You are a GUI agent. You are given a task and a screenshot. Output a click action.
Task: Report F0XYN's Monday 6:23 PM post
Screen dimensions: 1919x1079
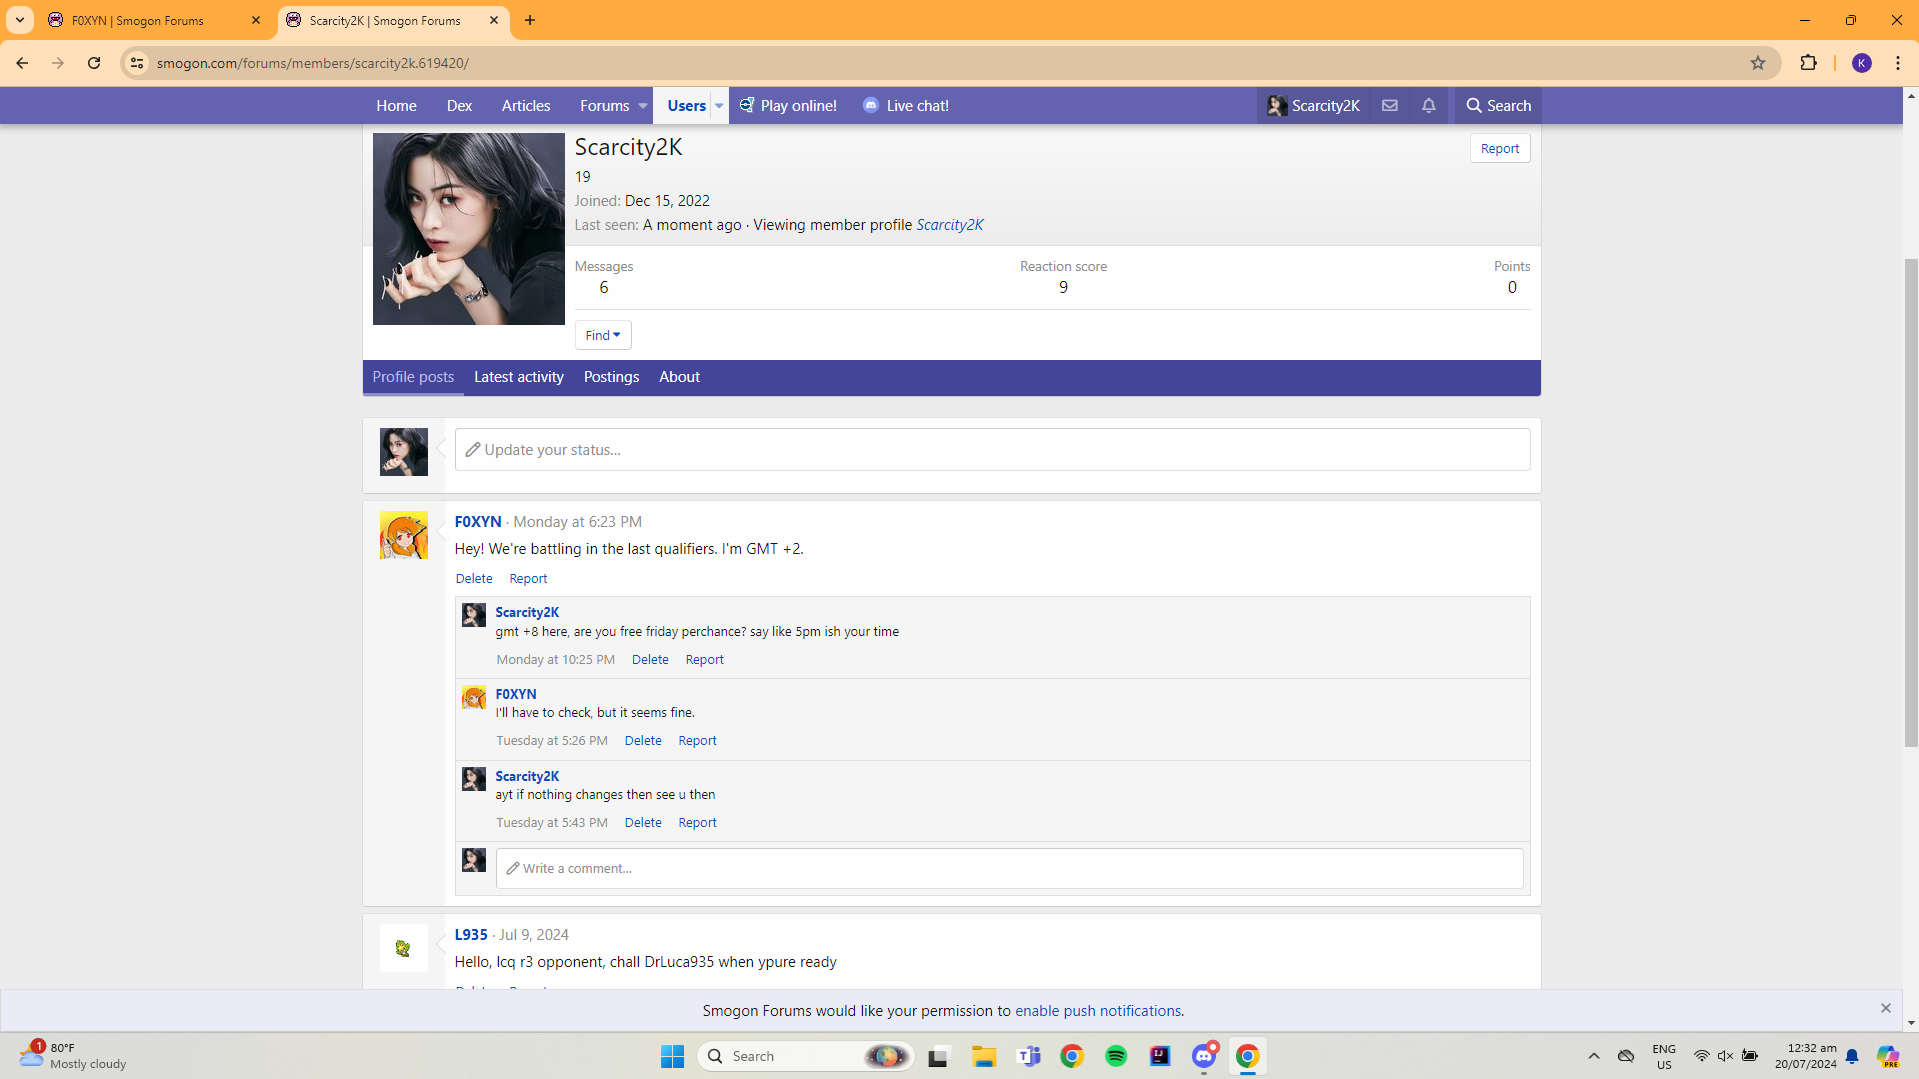click(x=528, y=578)
